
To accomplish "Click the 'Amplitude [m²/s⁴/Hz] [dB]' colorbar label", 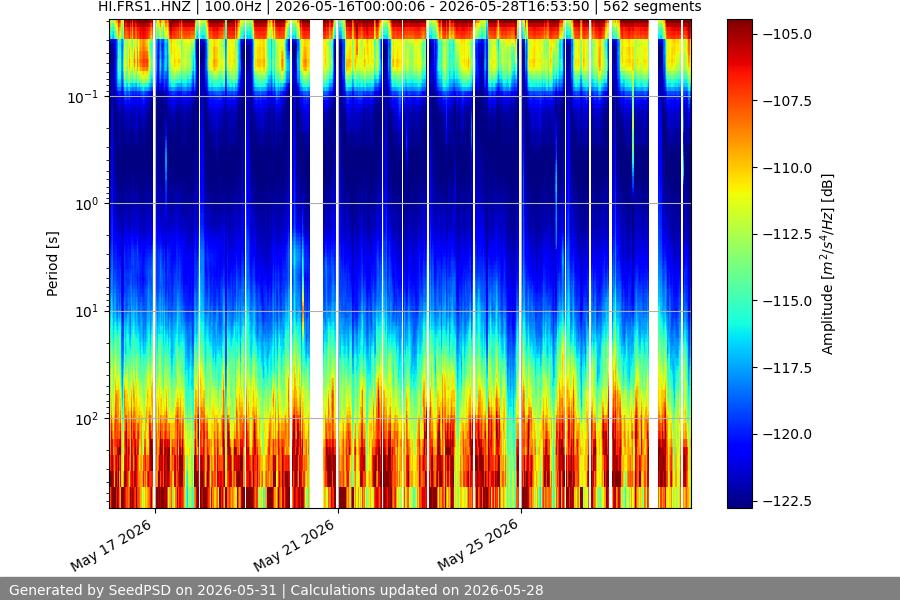I will tap(827, 264).
